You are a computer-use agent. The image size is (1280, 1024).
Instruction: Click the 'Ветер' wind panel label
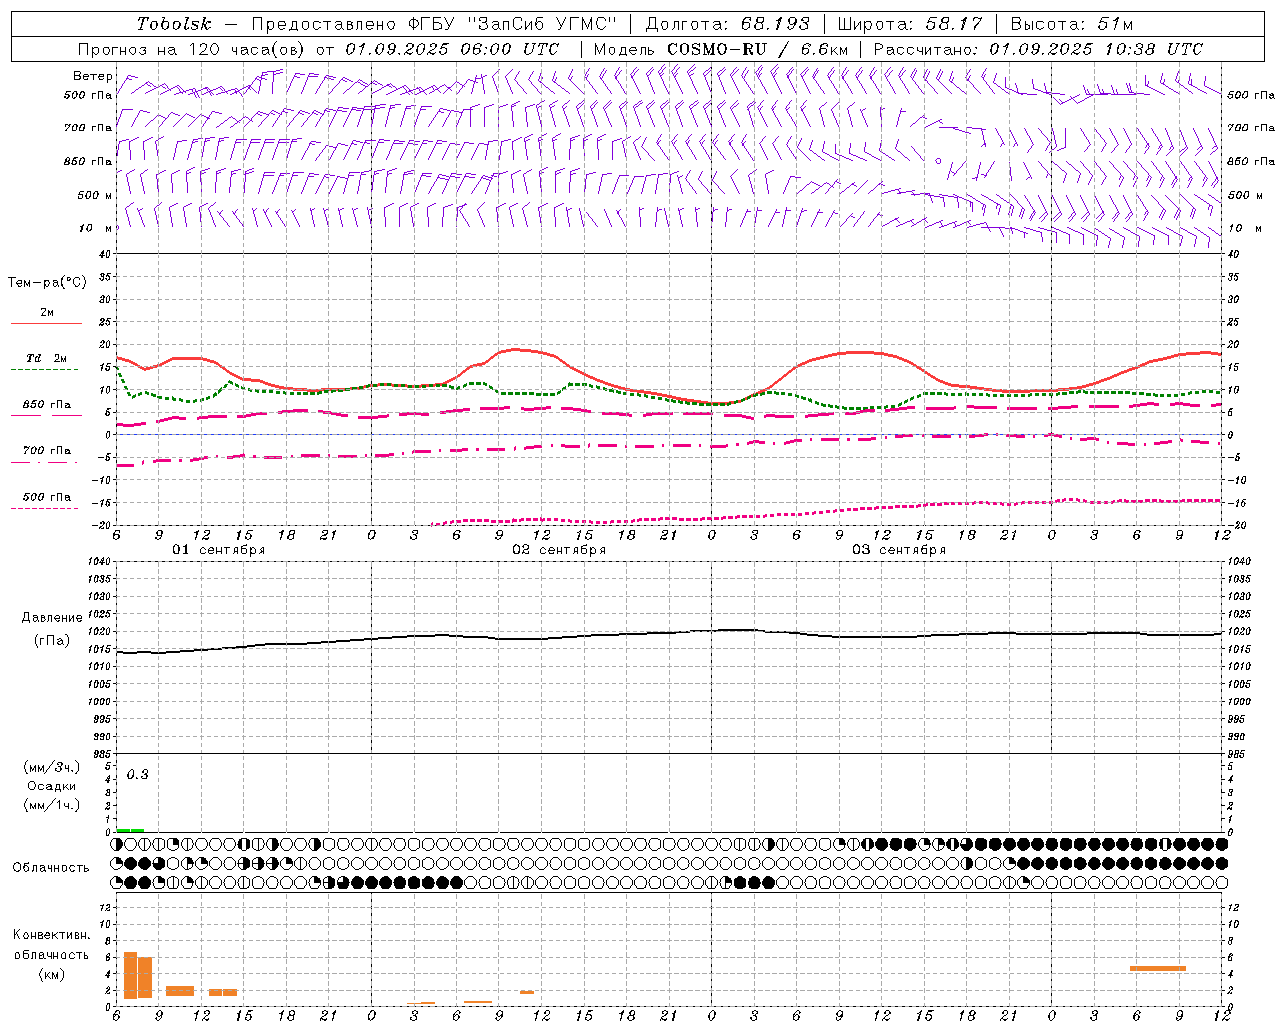point(93,76)
